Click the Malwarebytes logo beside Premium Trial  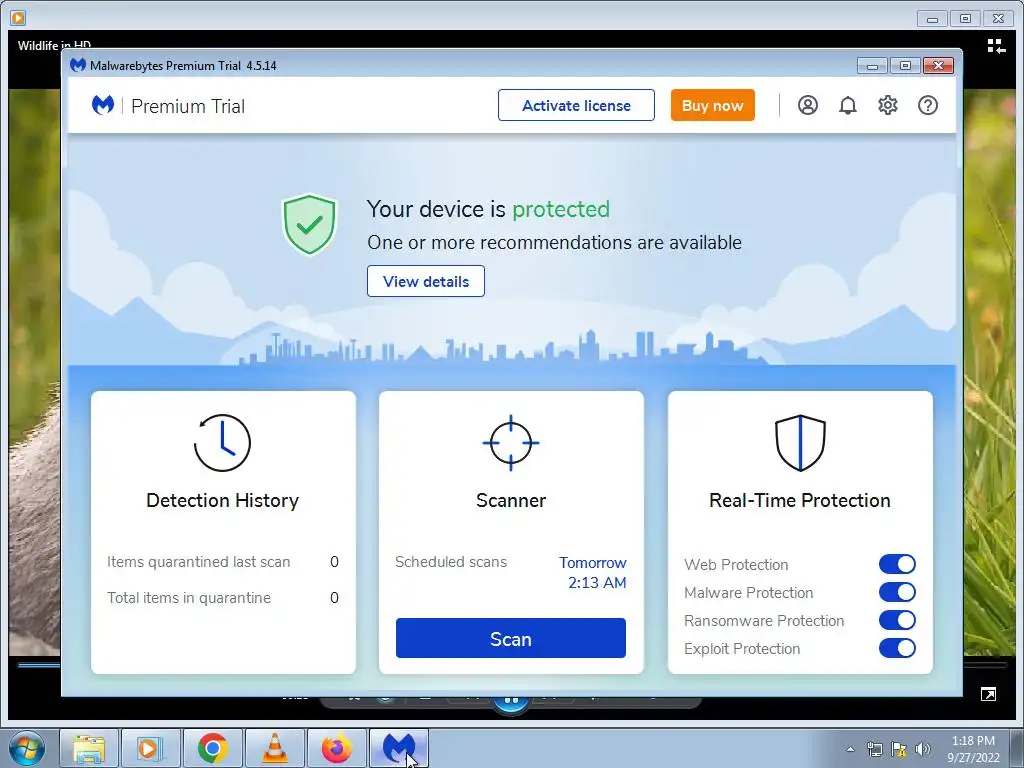(x=103, y=105)
